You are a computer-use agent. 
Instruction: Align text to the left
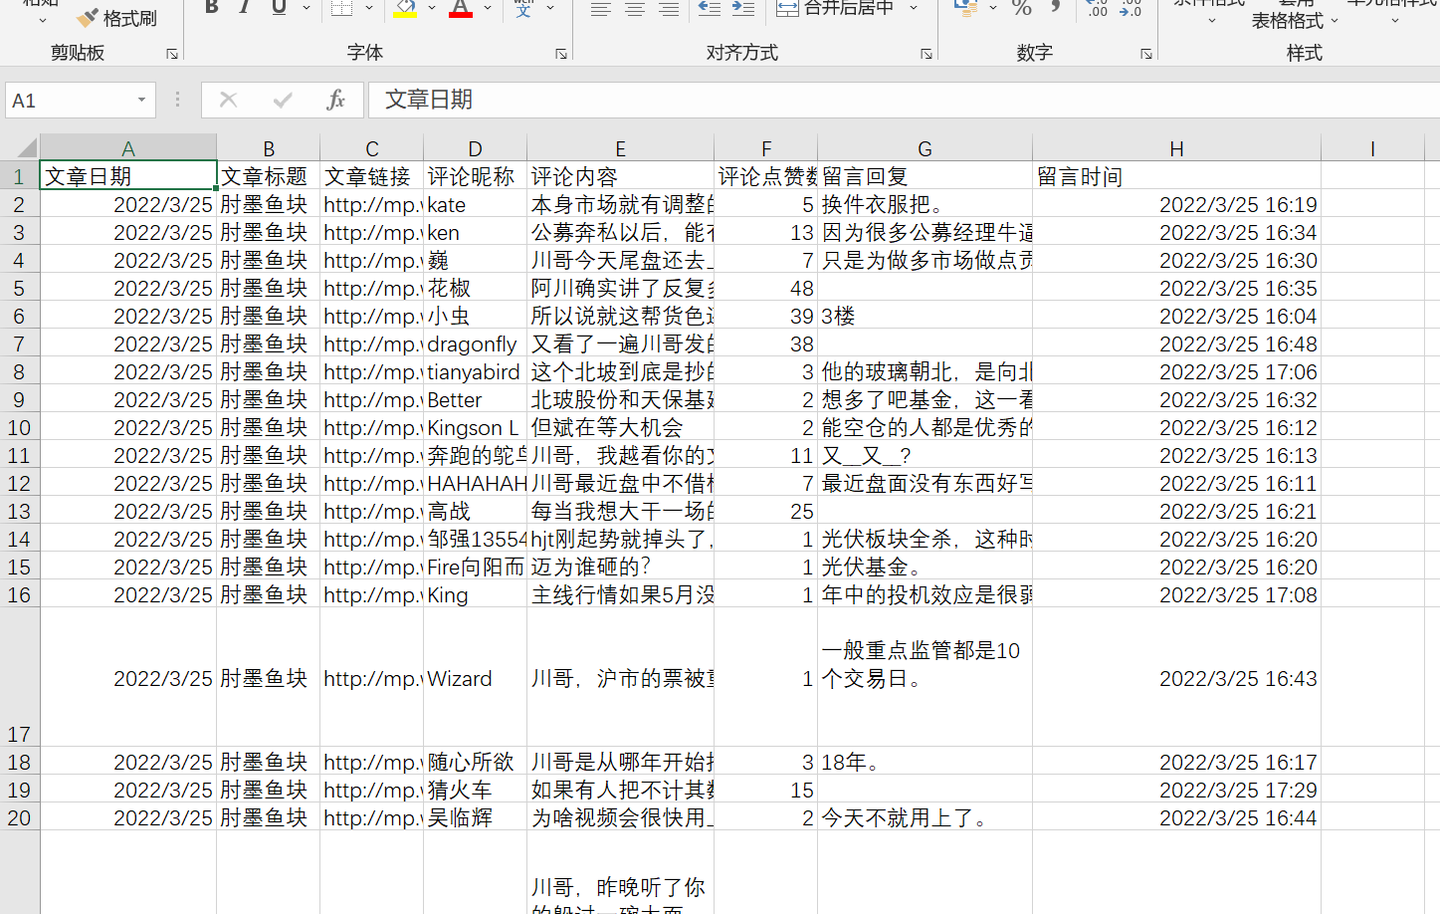click(600, 8)
